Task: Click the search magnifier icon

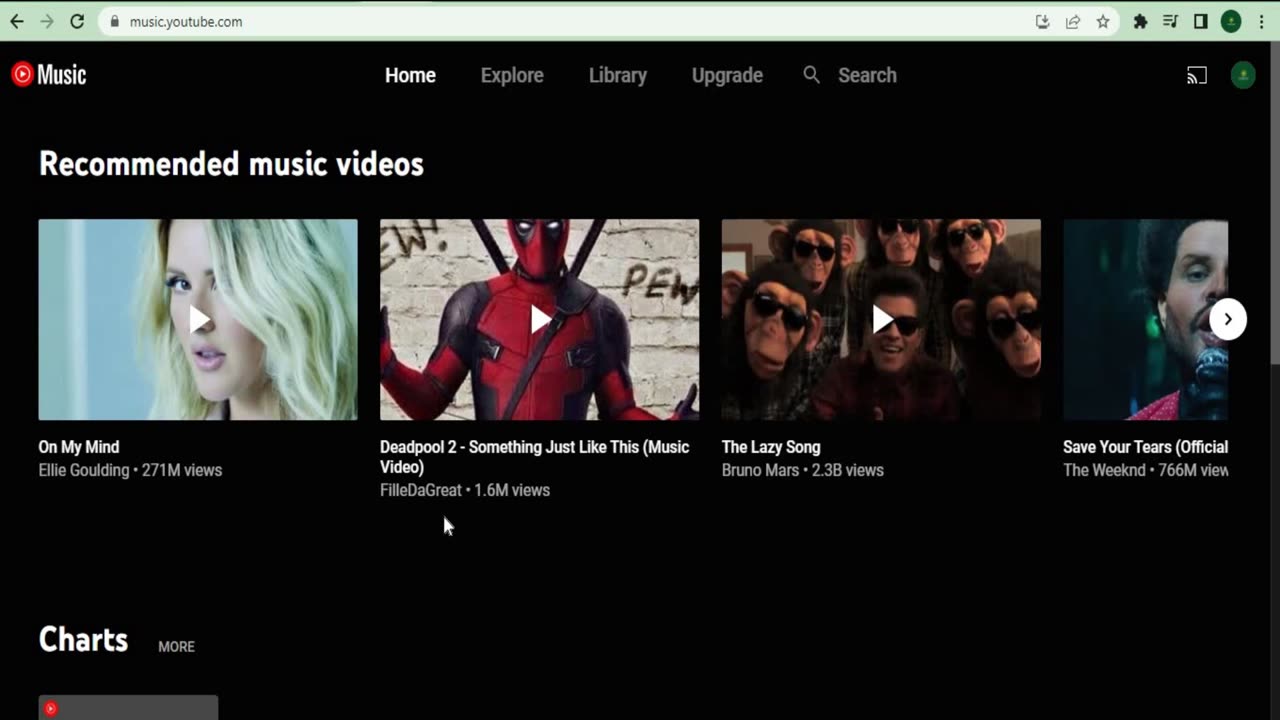Action: coord(812,75)
